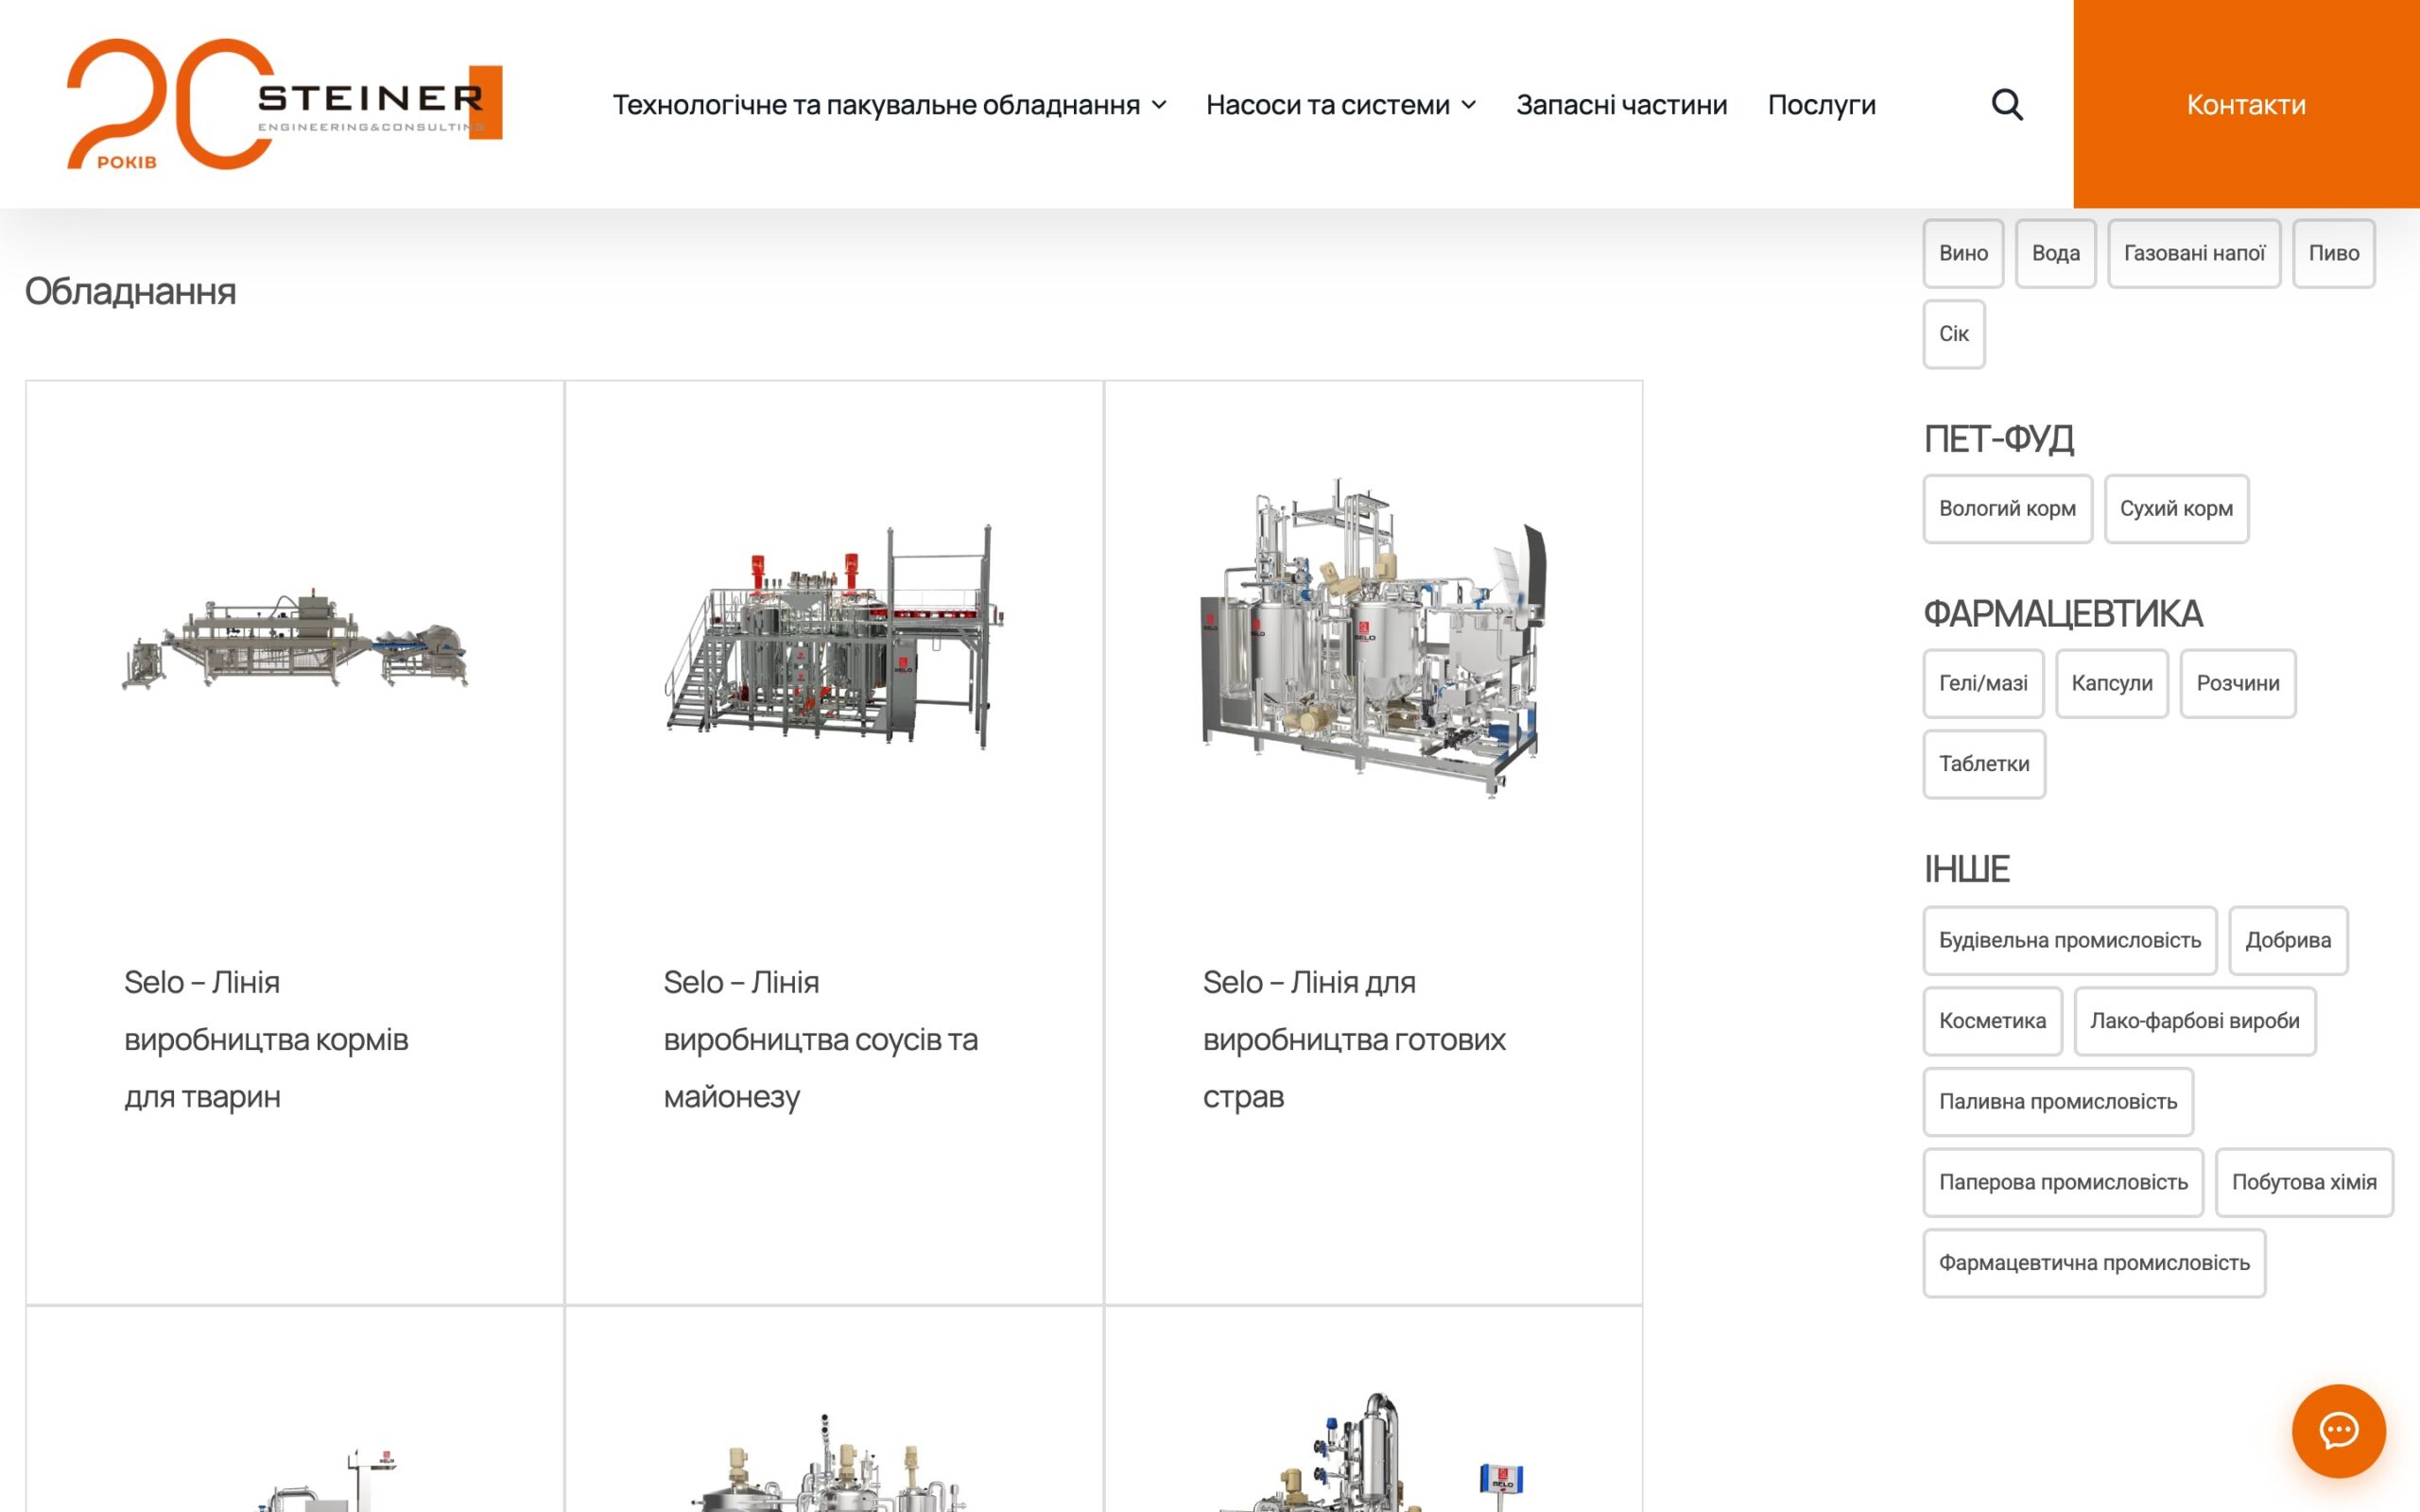Open link Selo – Лінія для виробництва готових страв

(x=1354, y=1040)
